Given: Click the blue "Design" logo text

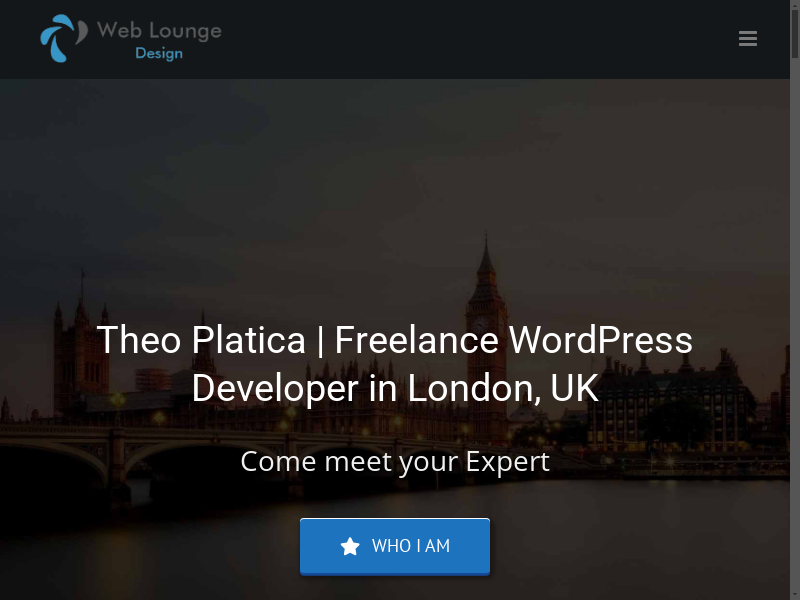Looking at the screenshot, I should 159,53.
